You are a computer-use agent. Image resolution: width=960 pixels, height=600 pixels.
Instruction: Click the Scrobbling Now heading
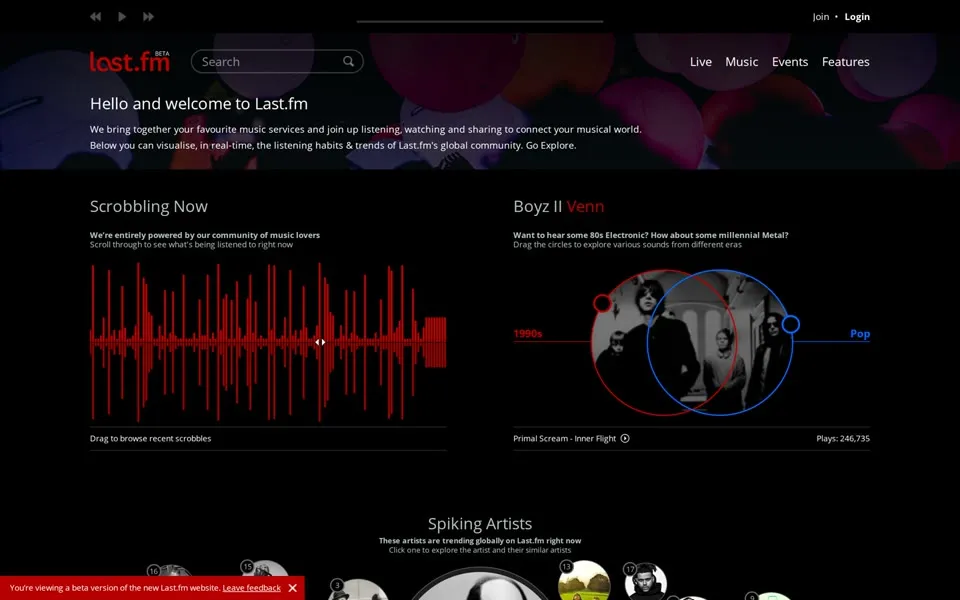(149, 206)
